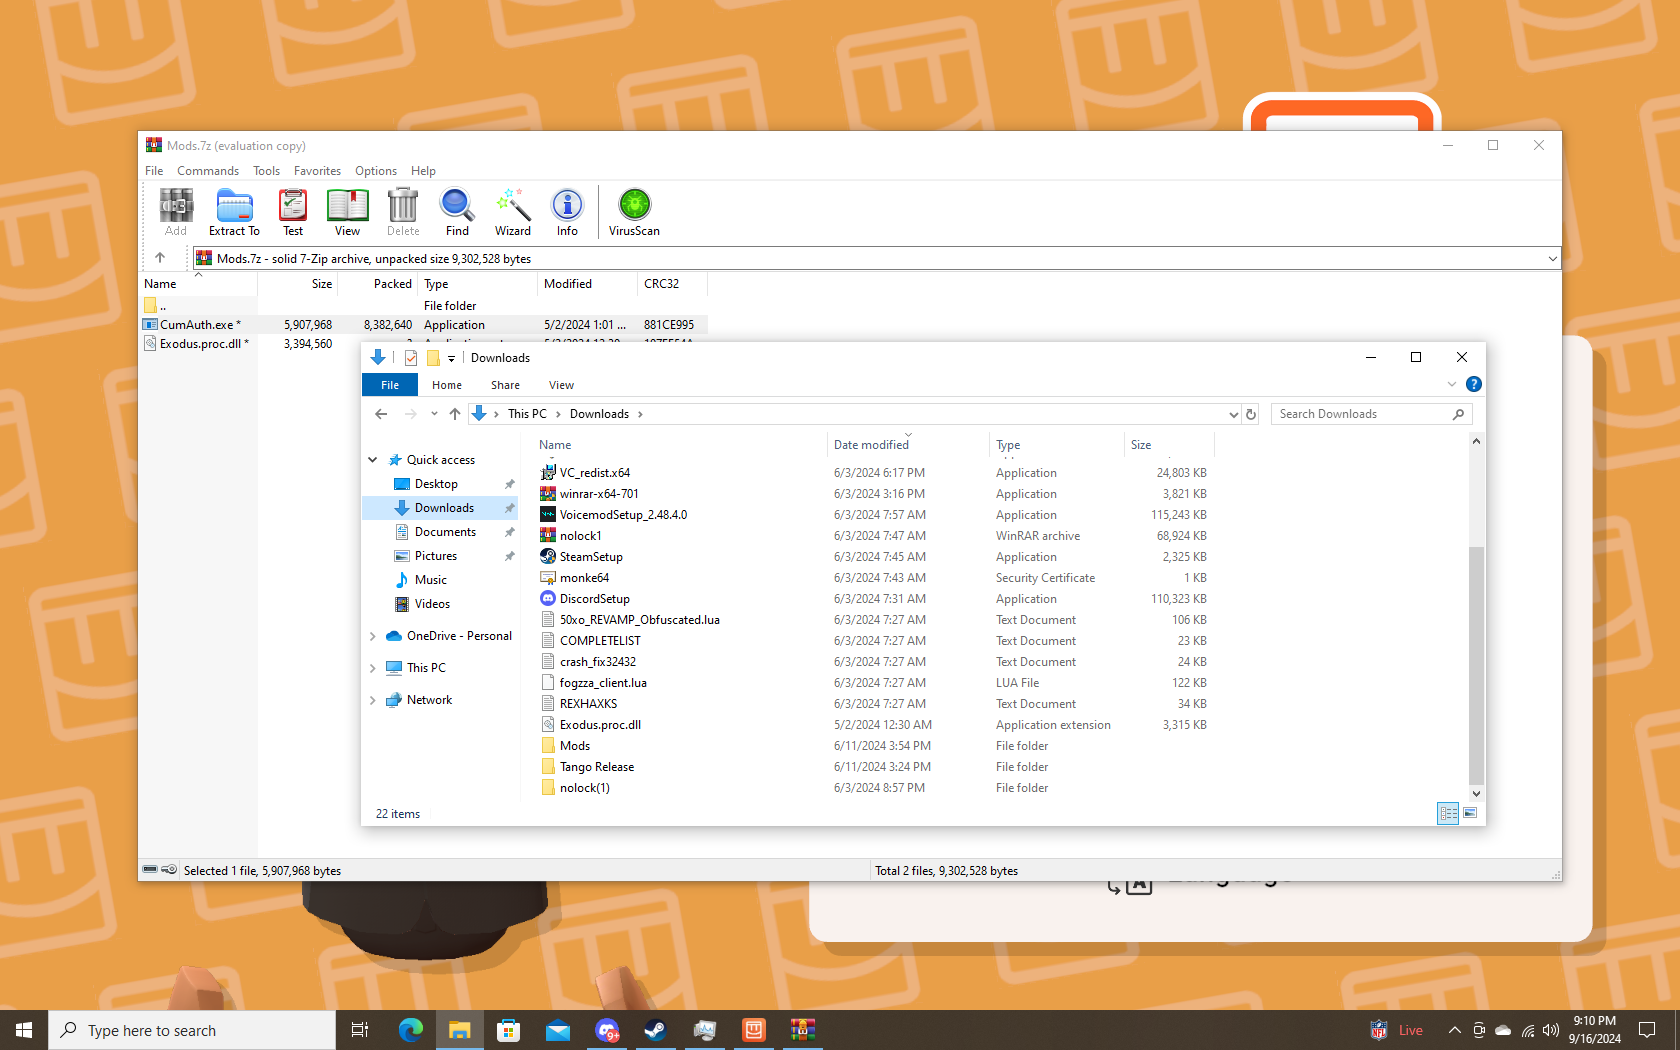Expand the This PC tree node
The image size is (1680, 1050).
[373, 668]
